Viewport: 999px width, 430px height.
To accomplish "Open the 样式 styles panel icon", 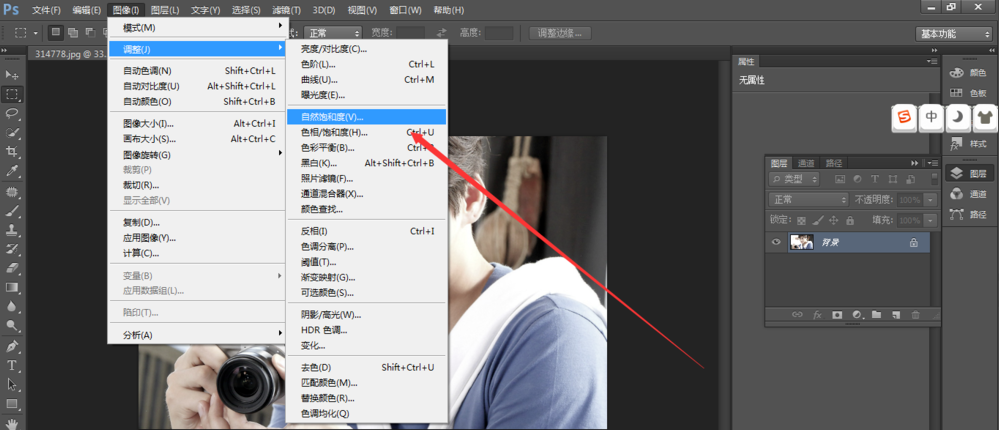I will click(956, 144).
